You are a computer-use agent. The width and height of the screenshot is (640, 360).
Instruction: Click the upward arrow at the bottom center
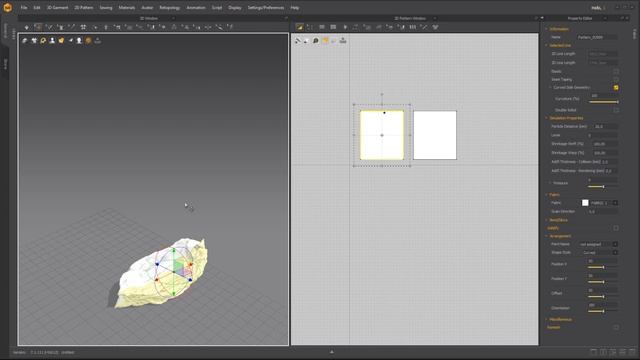(331, 352)
